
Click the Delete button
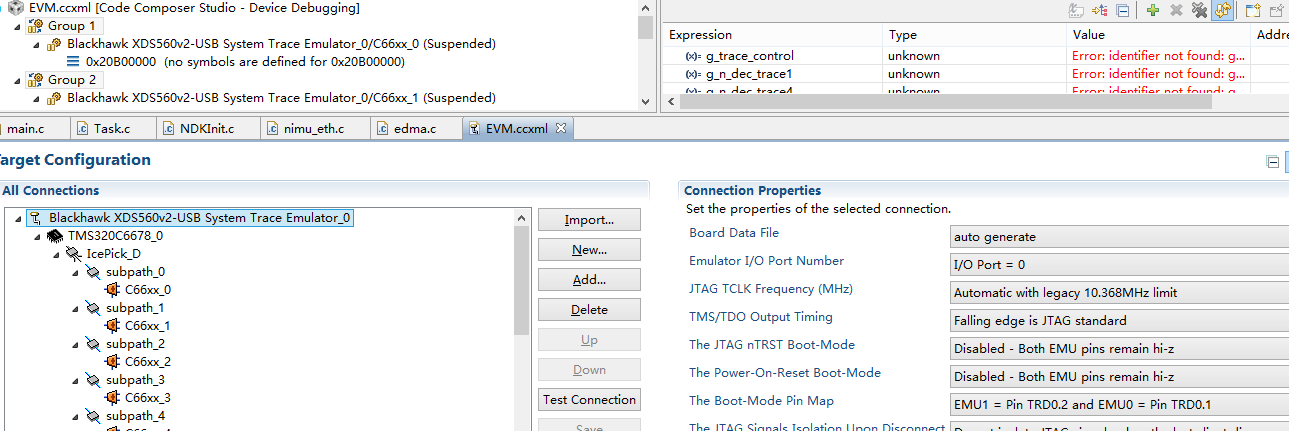(589, 310)
